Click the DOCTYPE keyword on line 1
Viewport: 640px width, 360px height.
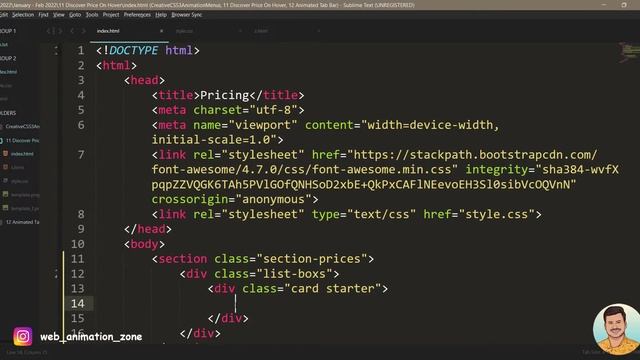click(x=133, y=51)
